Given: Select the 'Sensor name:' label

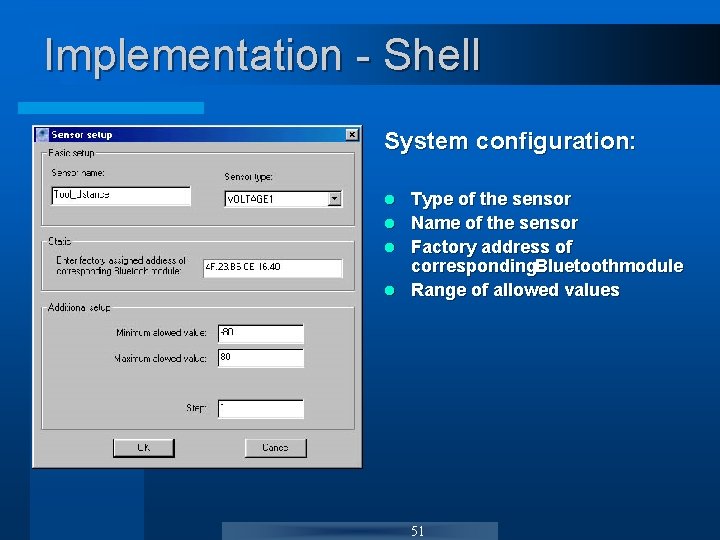Looking at the screenshot, I should 78,173.
